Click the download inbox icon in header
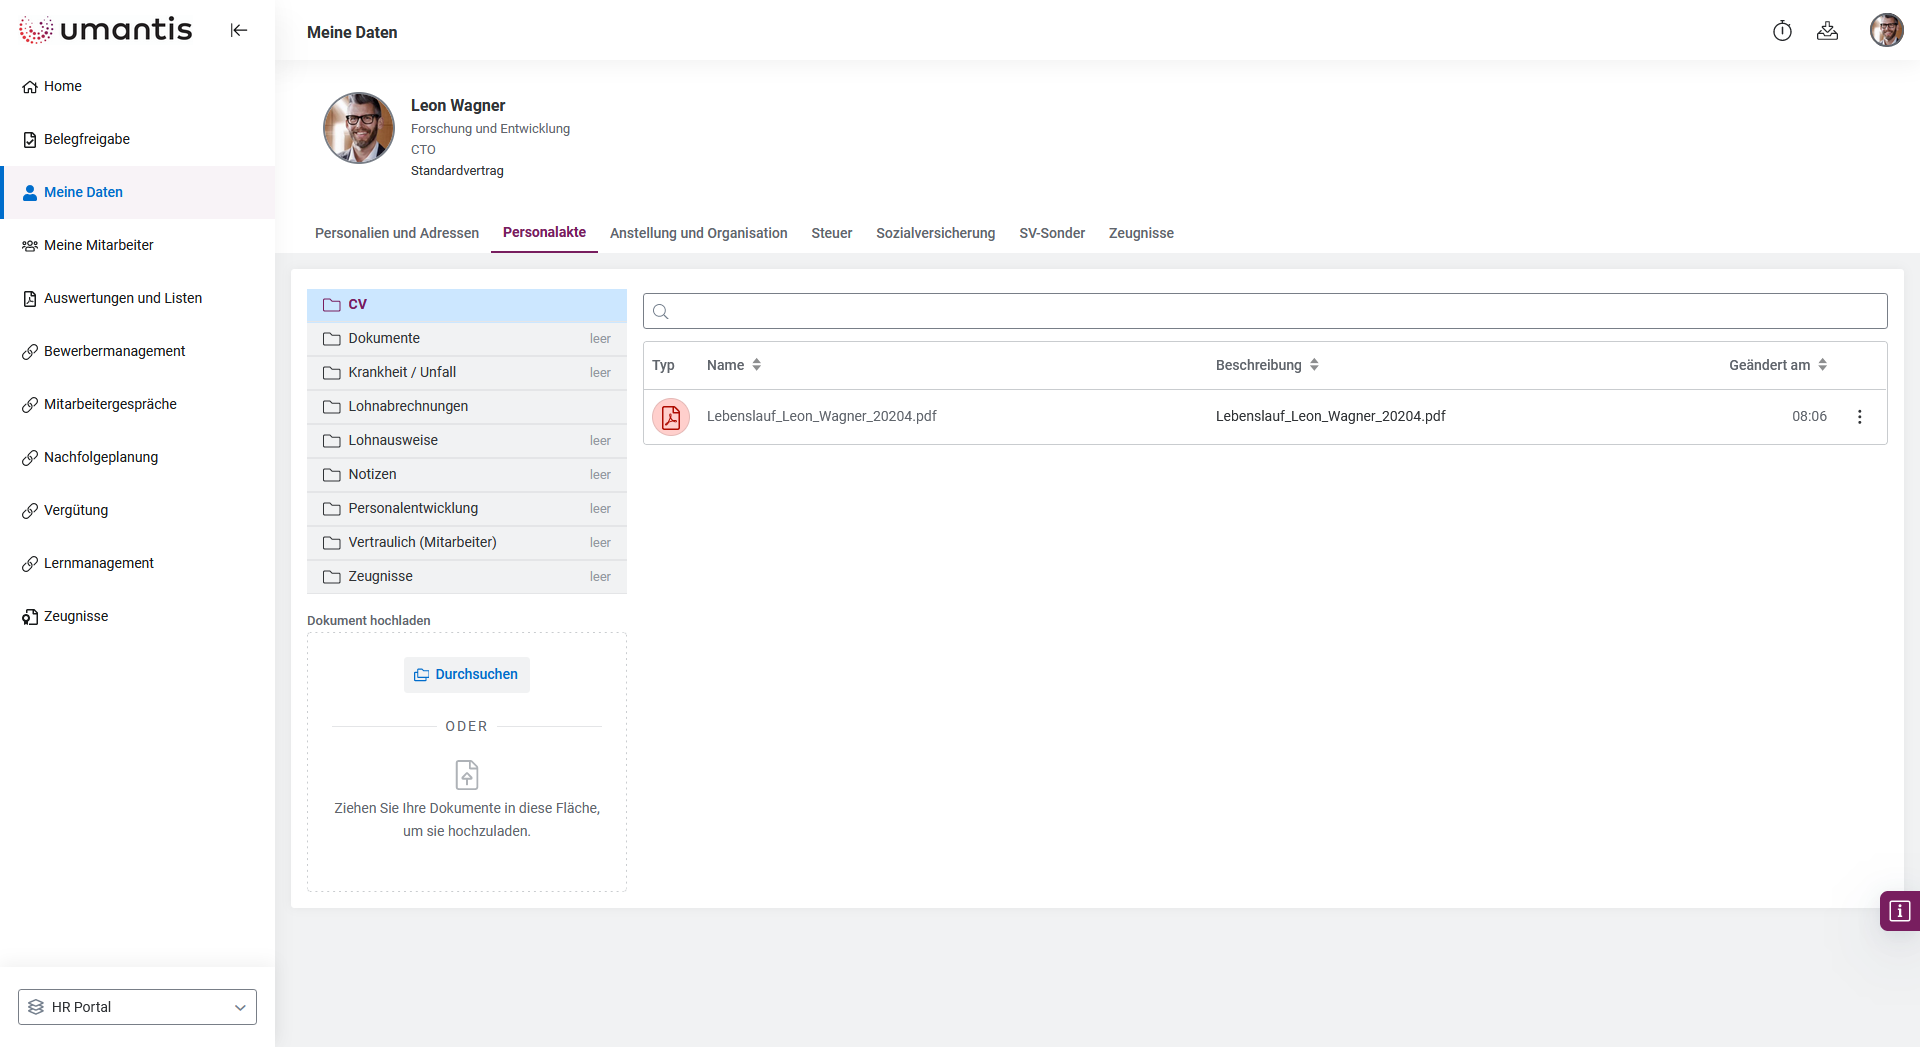This screenshot has width=1920, height=1047. coord(1827,31)
